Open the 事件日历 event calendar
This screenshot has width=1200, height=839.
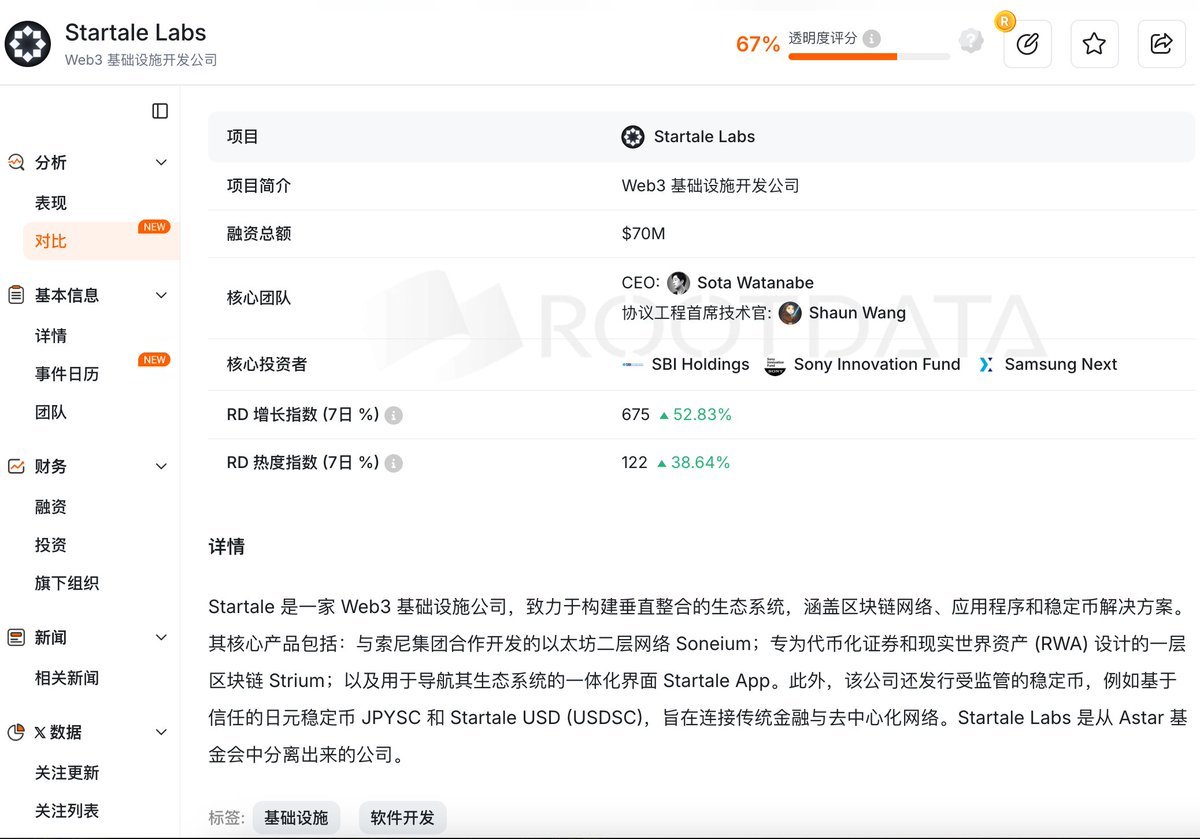coord(67,374)
